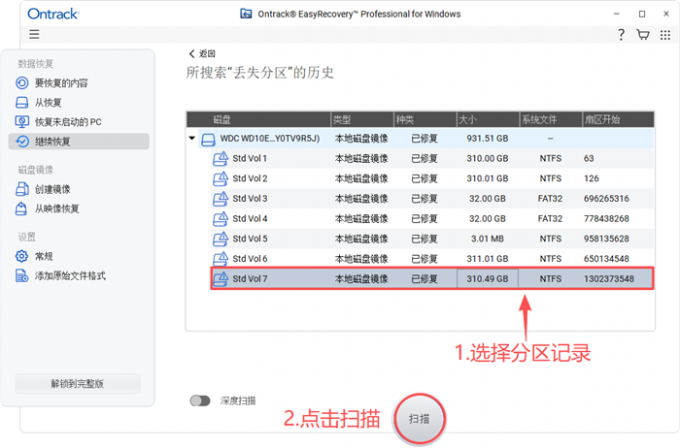Select 继续恢复 in sidebar

(52, 142)
